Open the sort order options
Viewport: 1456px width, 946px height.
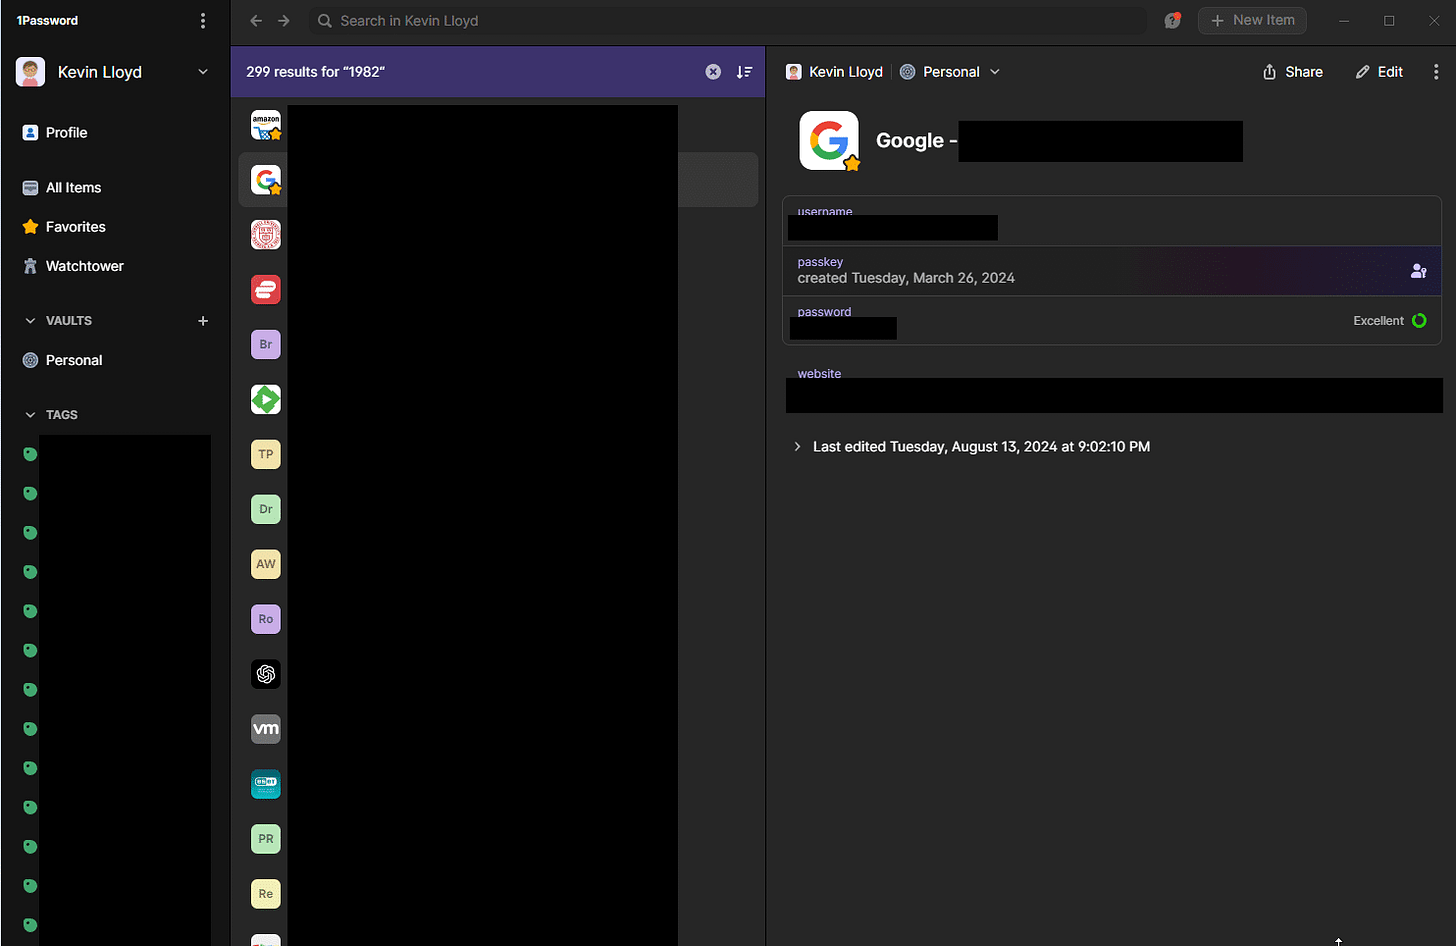click(744, 72)
